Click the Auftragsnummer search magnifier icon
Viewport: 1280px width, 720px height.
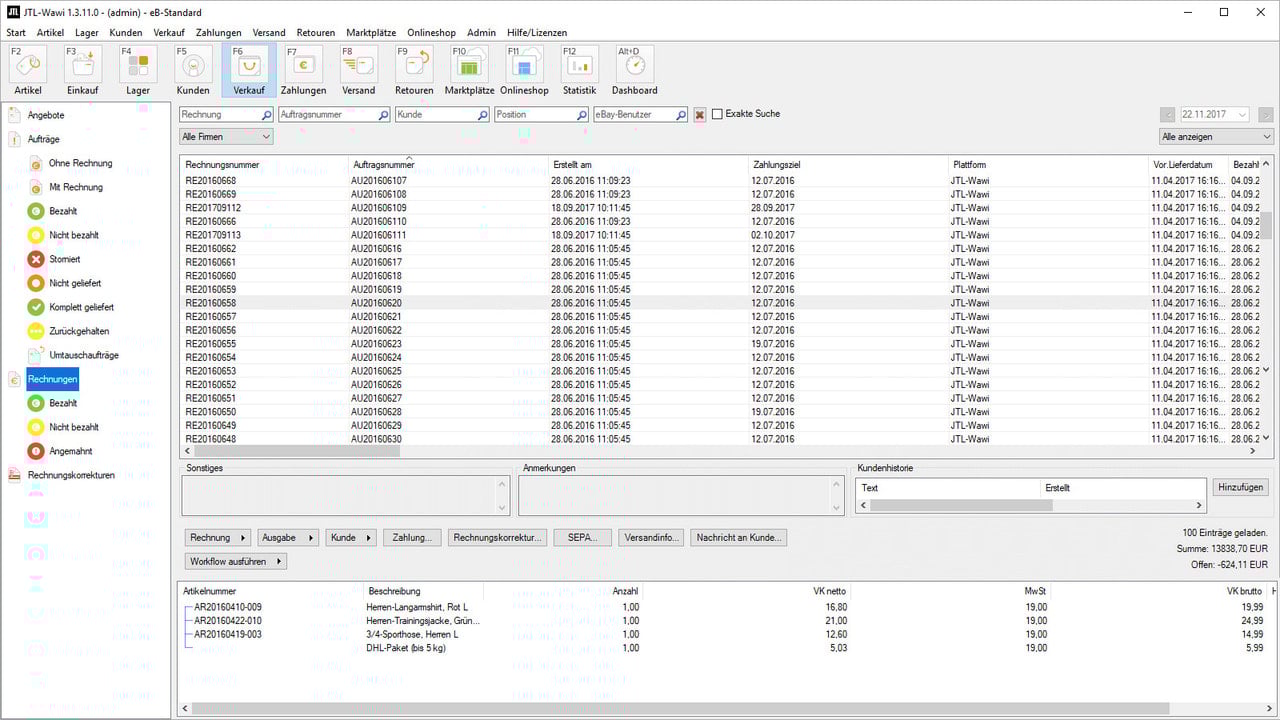(x=383, y=115)
